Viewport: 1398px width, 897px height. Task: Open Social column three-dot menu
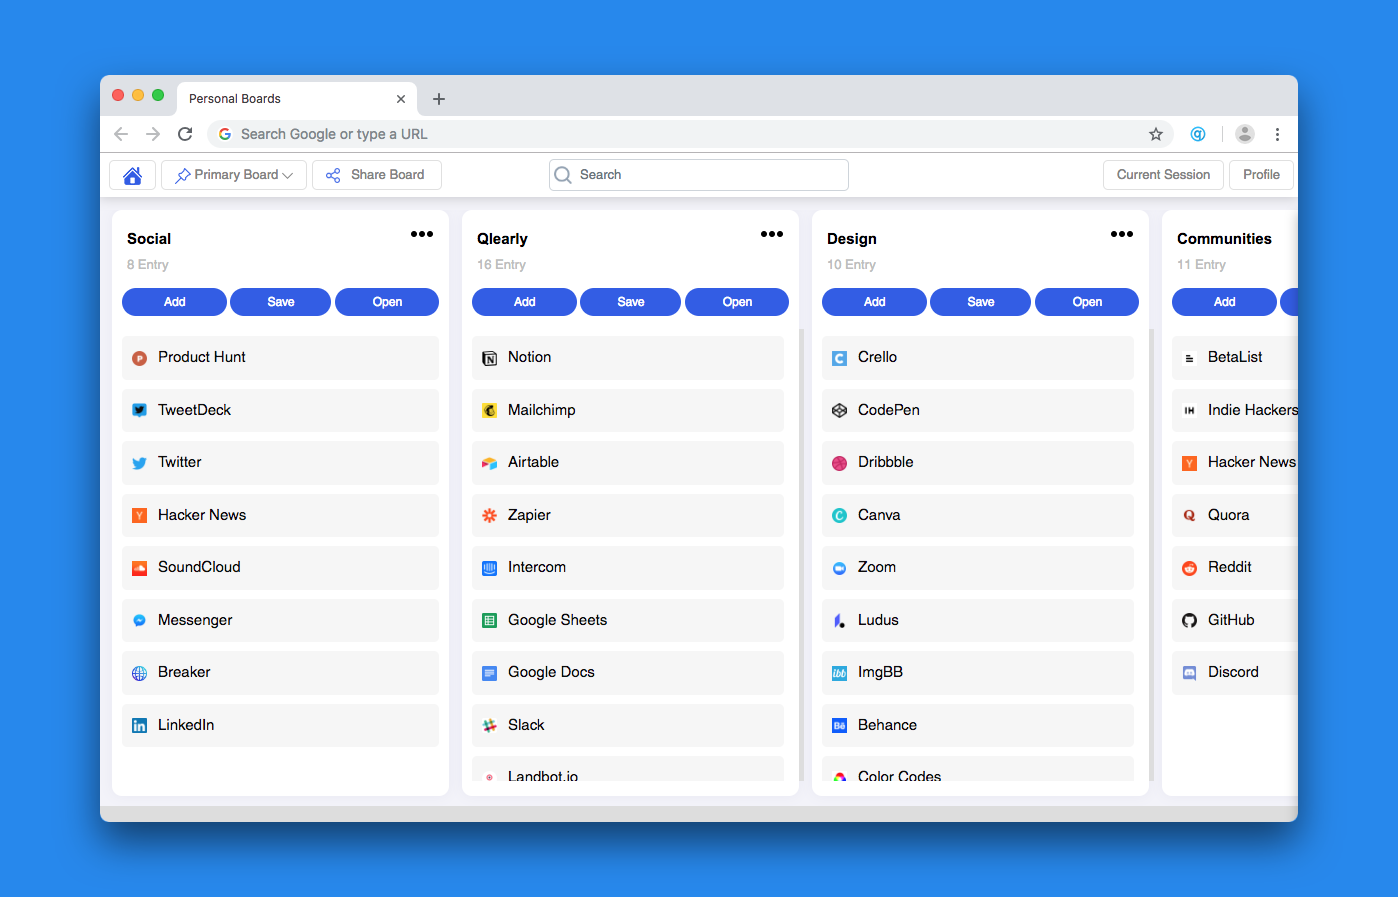[422, 234]
